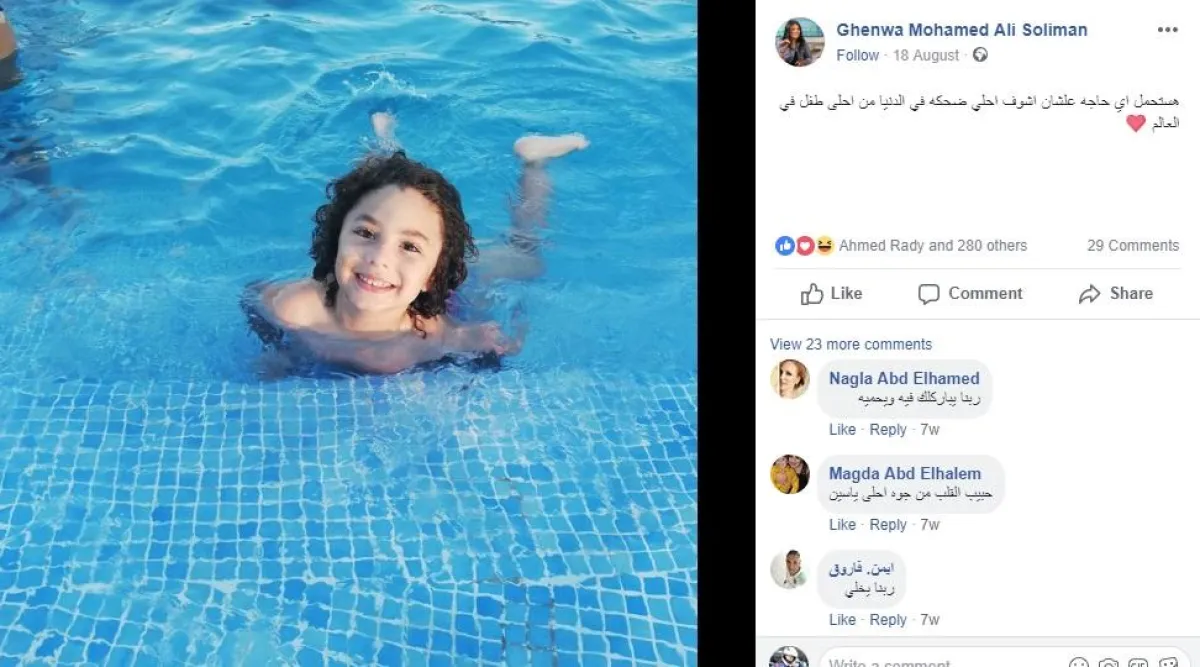Click the laughing haha reaction icon
1200x667 pixels.
coord(824,246)
